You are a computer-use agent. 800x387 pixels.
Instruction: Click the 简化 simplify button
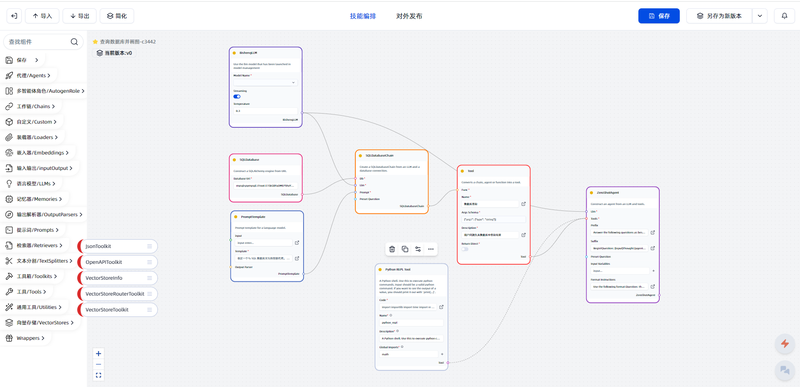(117, 16)
